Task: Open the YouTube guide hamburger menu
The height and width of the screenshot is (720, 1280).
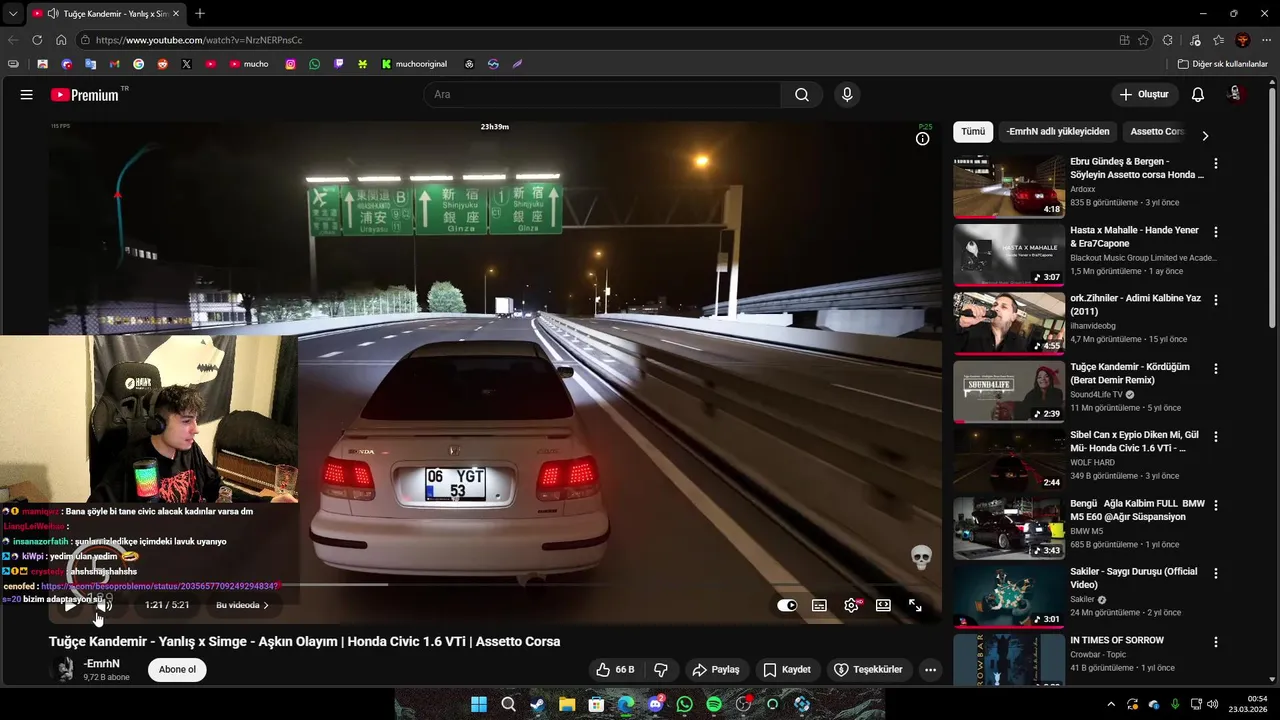Action: pos(27,95)
